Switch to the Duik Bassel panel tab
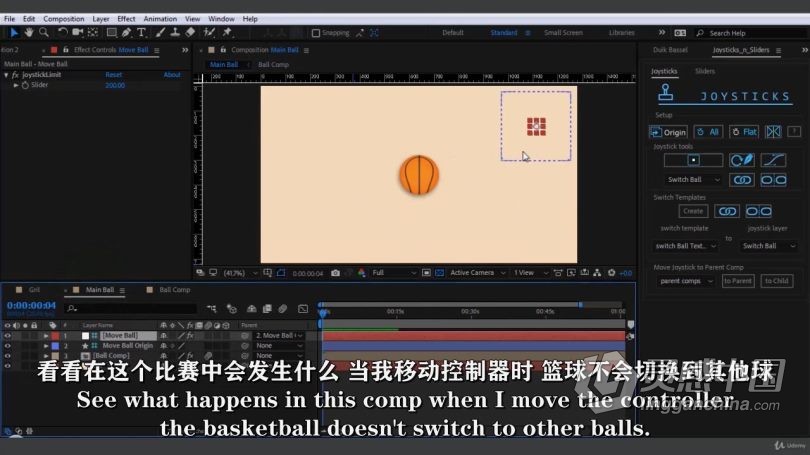The image size is (810, 455). tap(670, 50)
